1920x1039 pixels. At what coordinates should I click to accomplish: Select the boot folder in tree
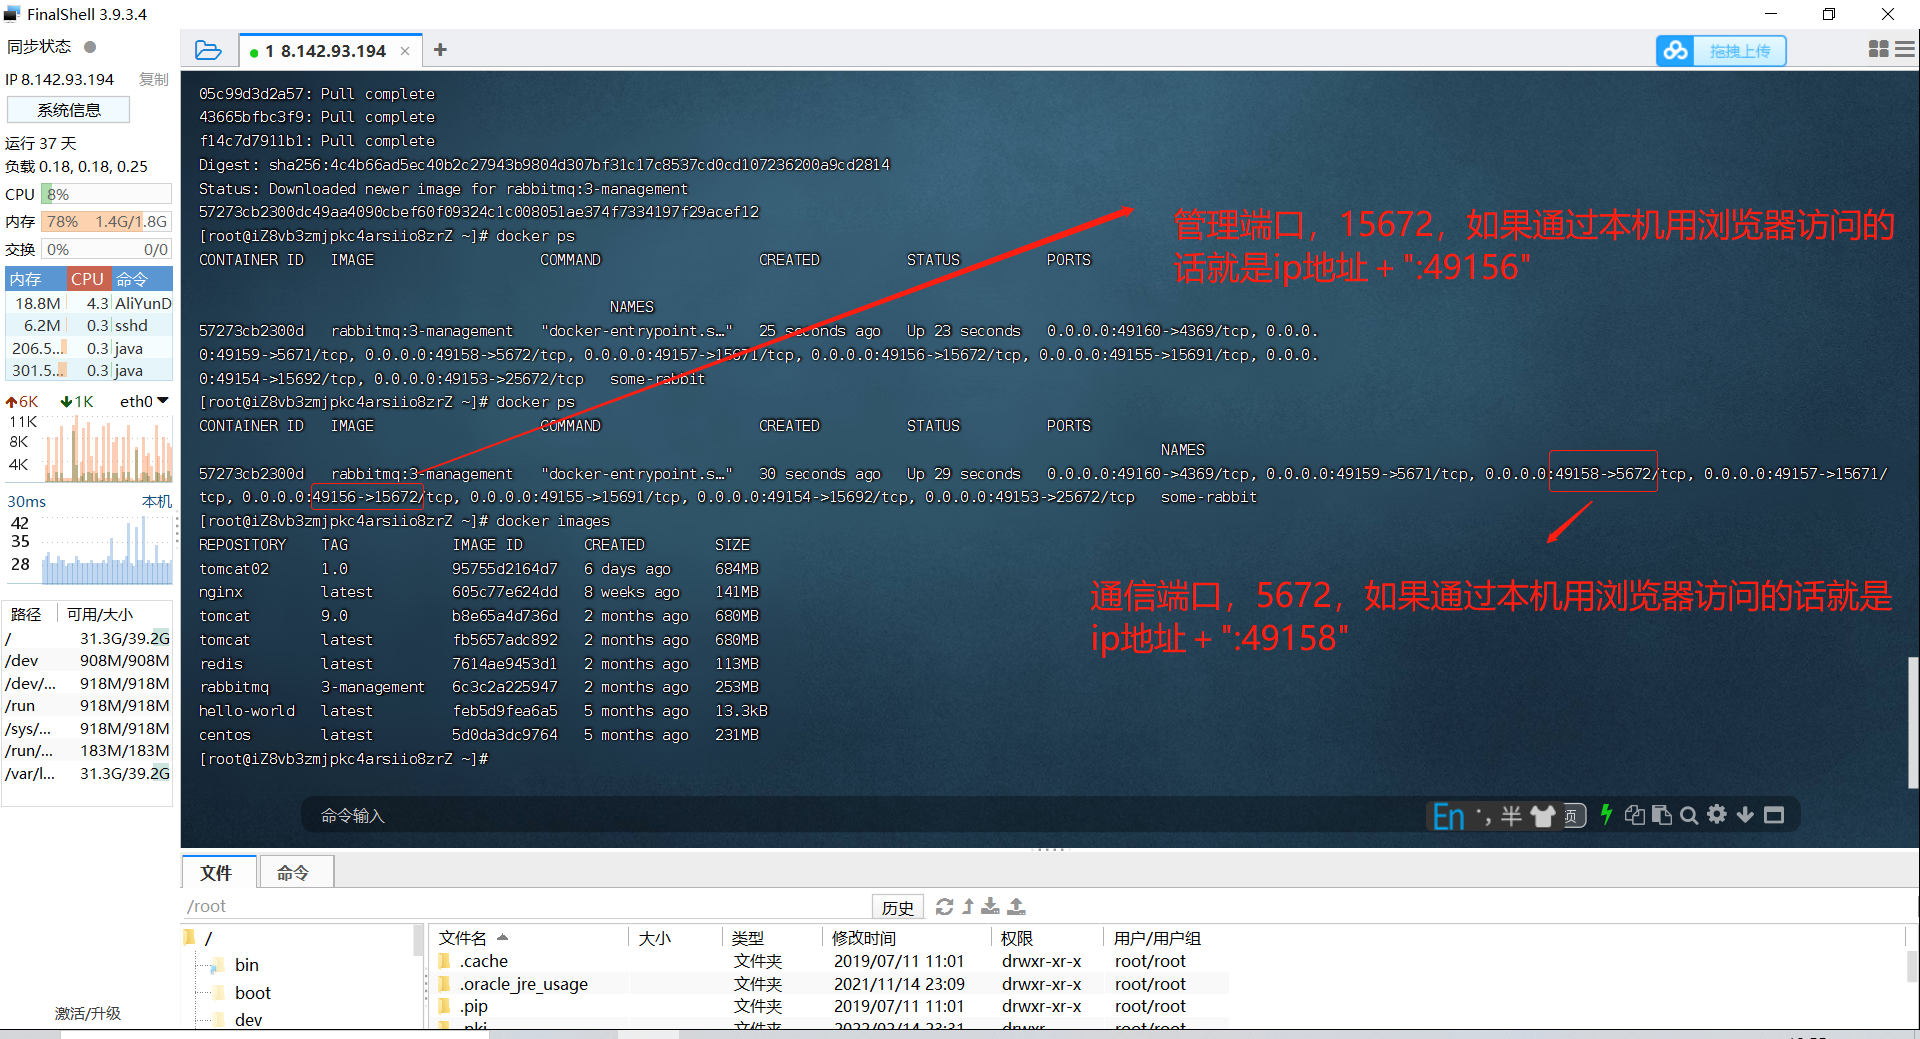253,993
